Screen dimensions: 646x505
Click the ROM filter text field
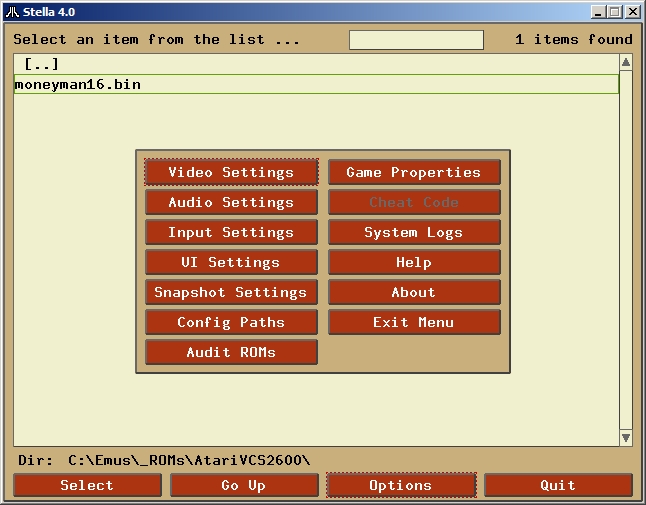(x=416, y=40)
